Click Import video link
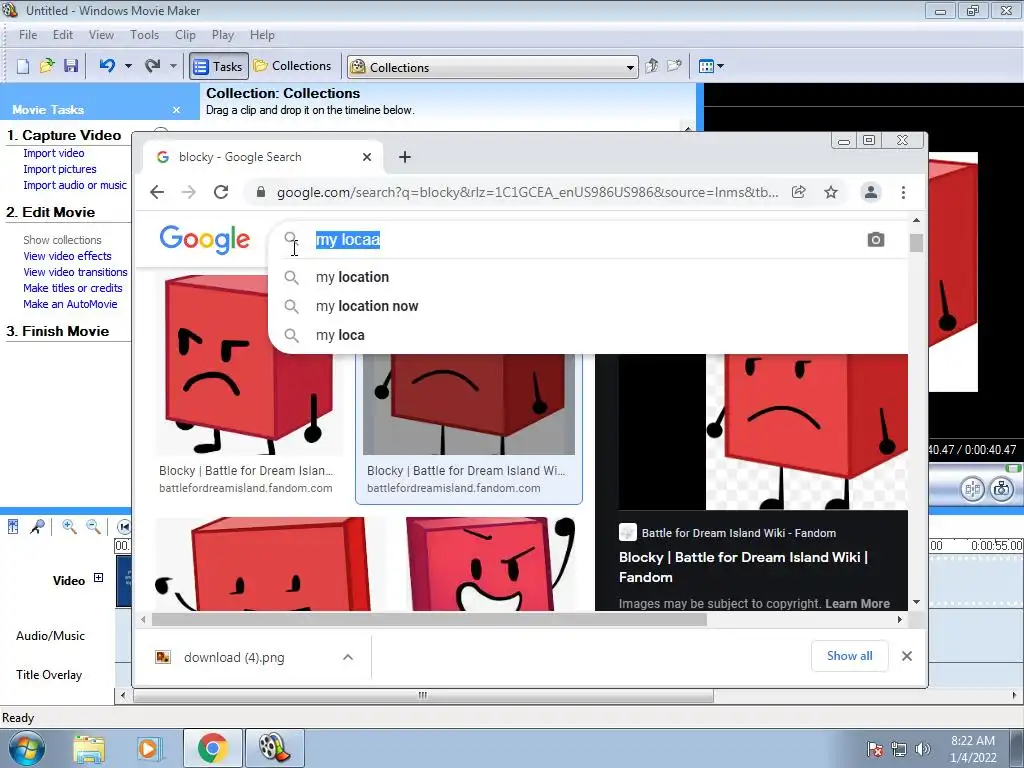This screenshot has height=768, width=1024. pos(54,153)
